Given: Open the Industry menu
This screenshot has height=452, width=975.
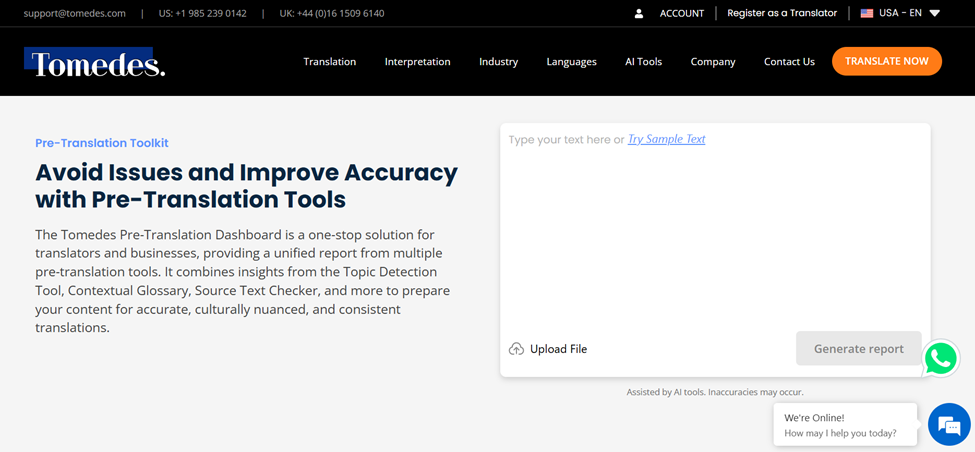Looking at the screenshot, I should point(498,62).
